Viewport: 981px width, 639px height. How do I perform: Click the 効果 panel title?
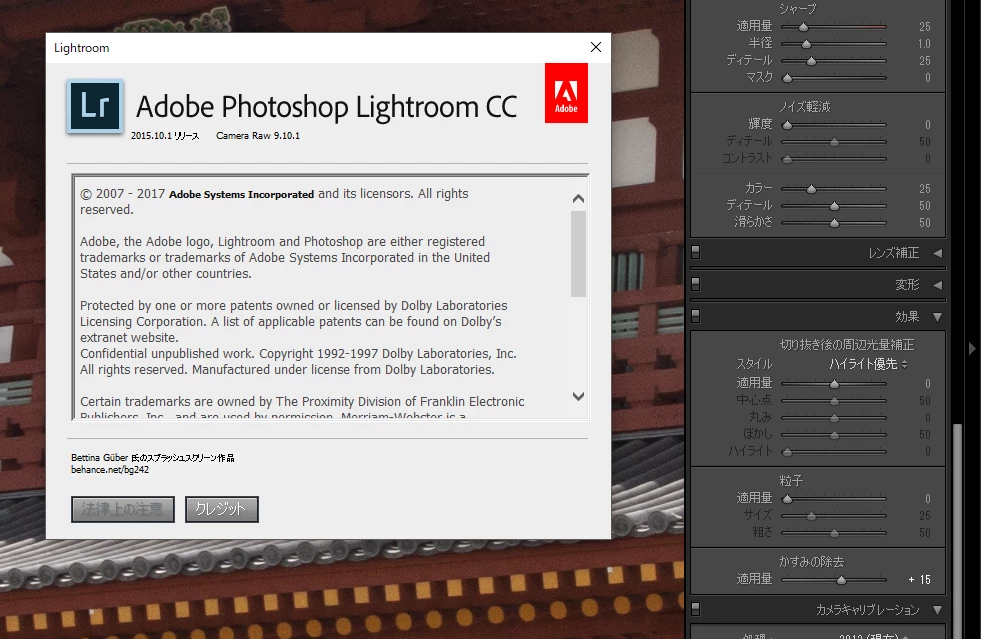(907, 317)
